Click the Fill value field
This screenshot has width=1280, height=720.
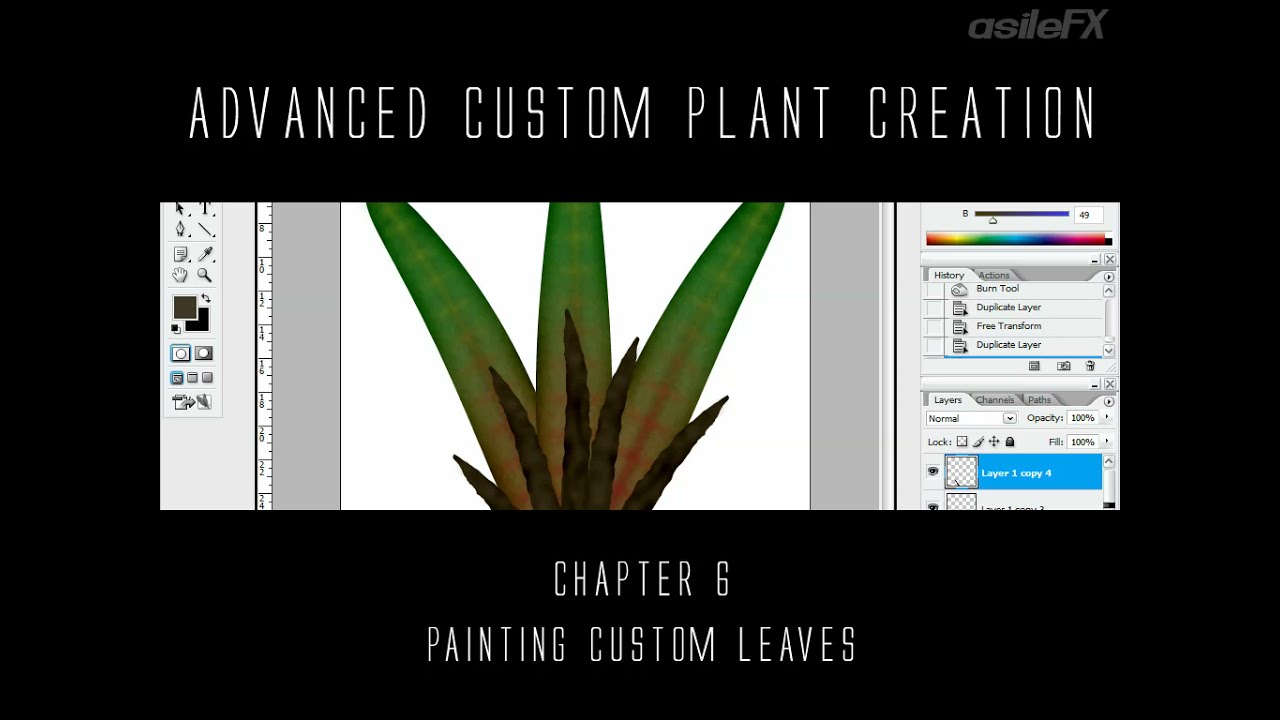pos(1082,442)
